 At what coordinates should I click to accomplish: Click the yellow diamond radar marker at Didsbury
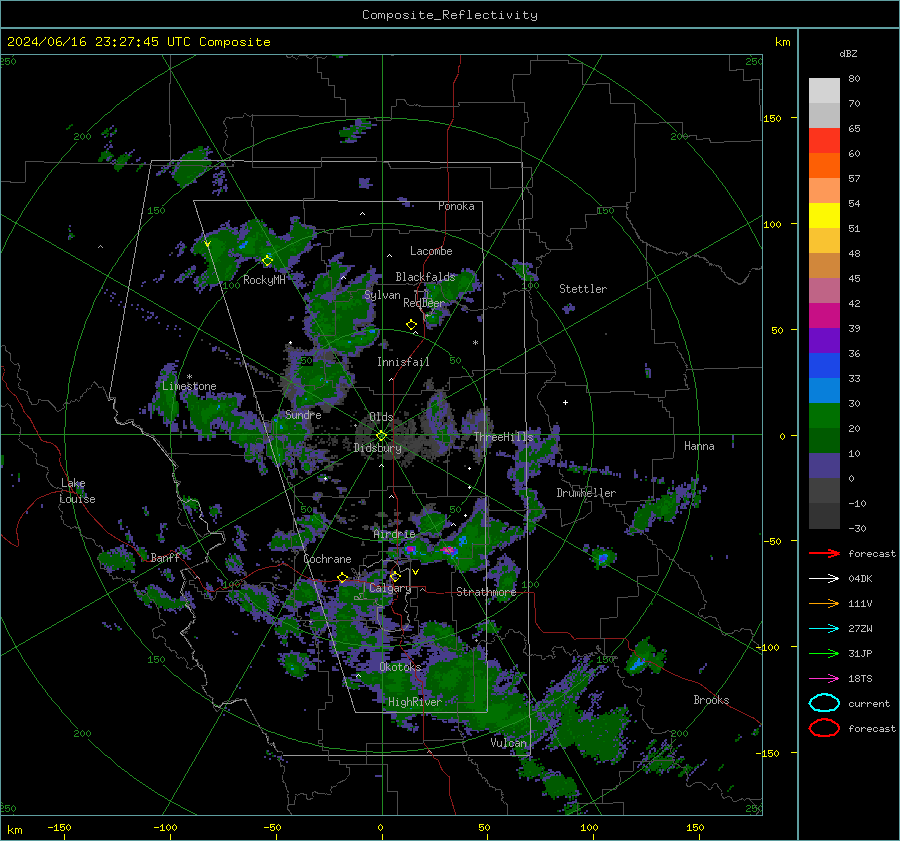(x=381, y=436)
